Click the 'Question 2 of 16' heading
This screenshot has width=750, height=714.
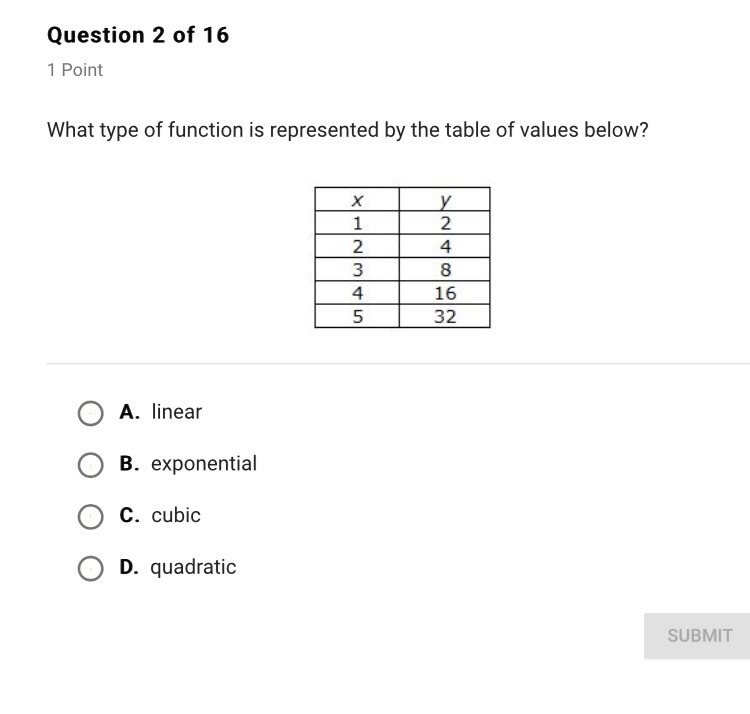(x=138, y=35)
